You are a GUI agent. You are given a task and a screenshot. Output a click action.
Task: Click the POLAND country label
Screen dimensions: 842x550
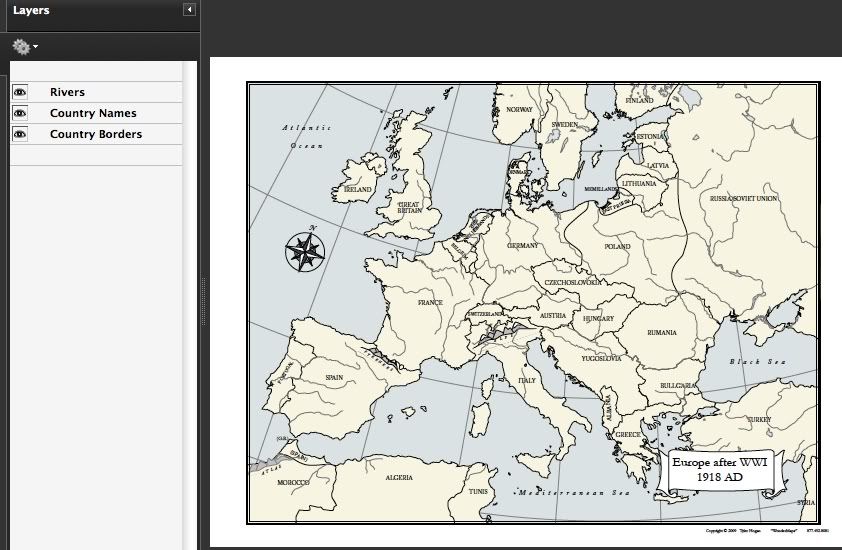point(617,246)
